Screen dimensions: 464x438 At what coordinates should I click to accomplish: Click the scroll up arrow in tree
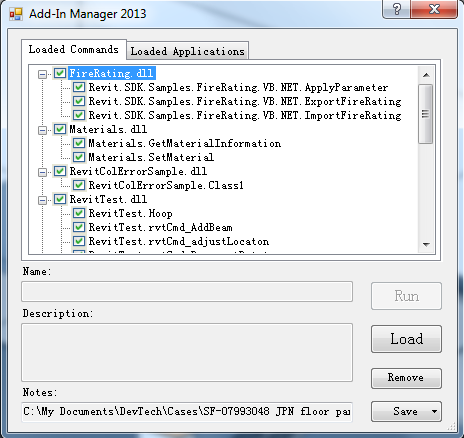tap(426, 75)
